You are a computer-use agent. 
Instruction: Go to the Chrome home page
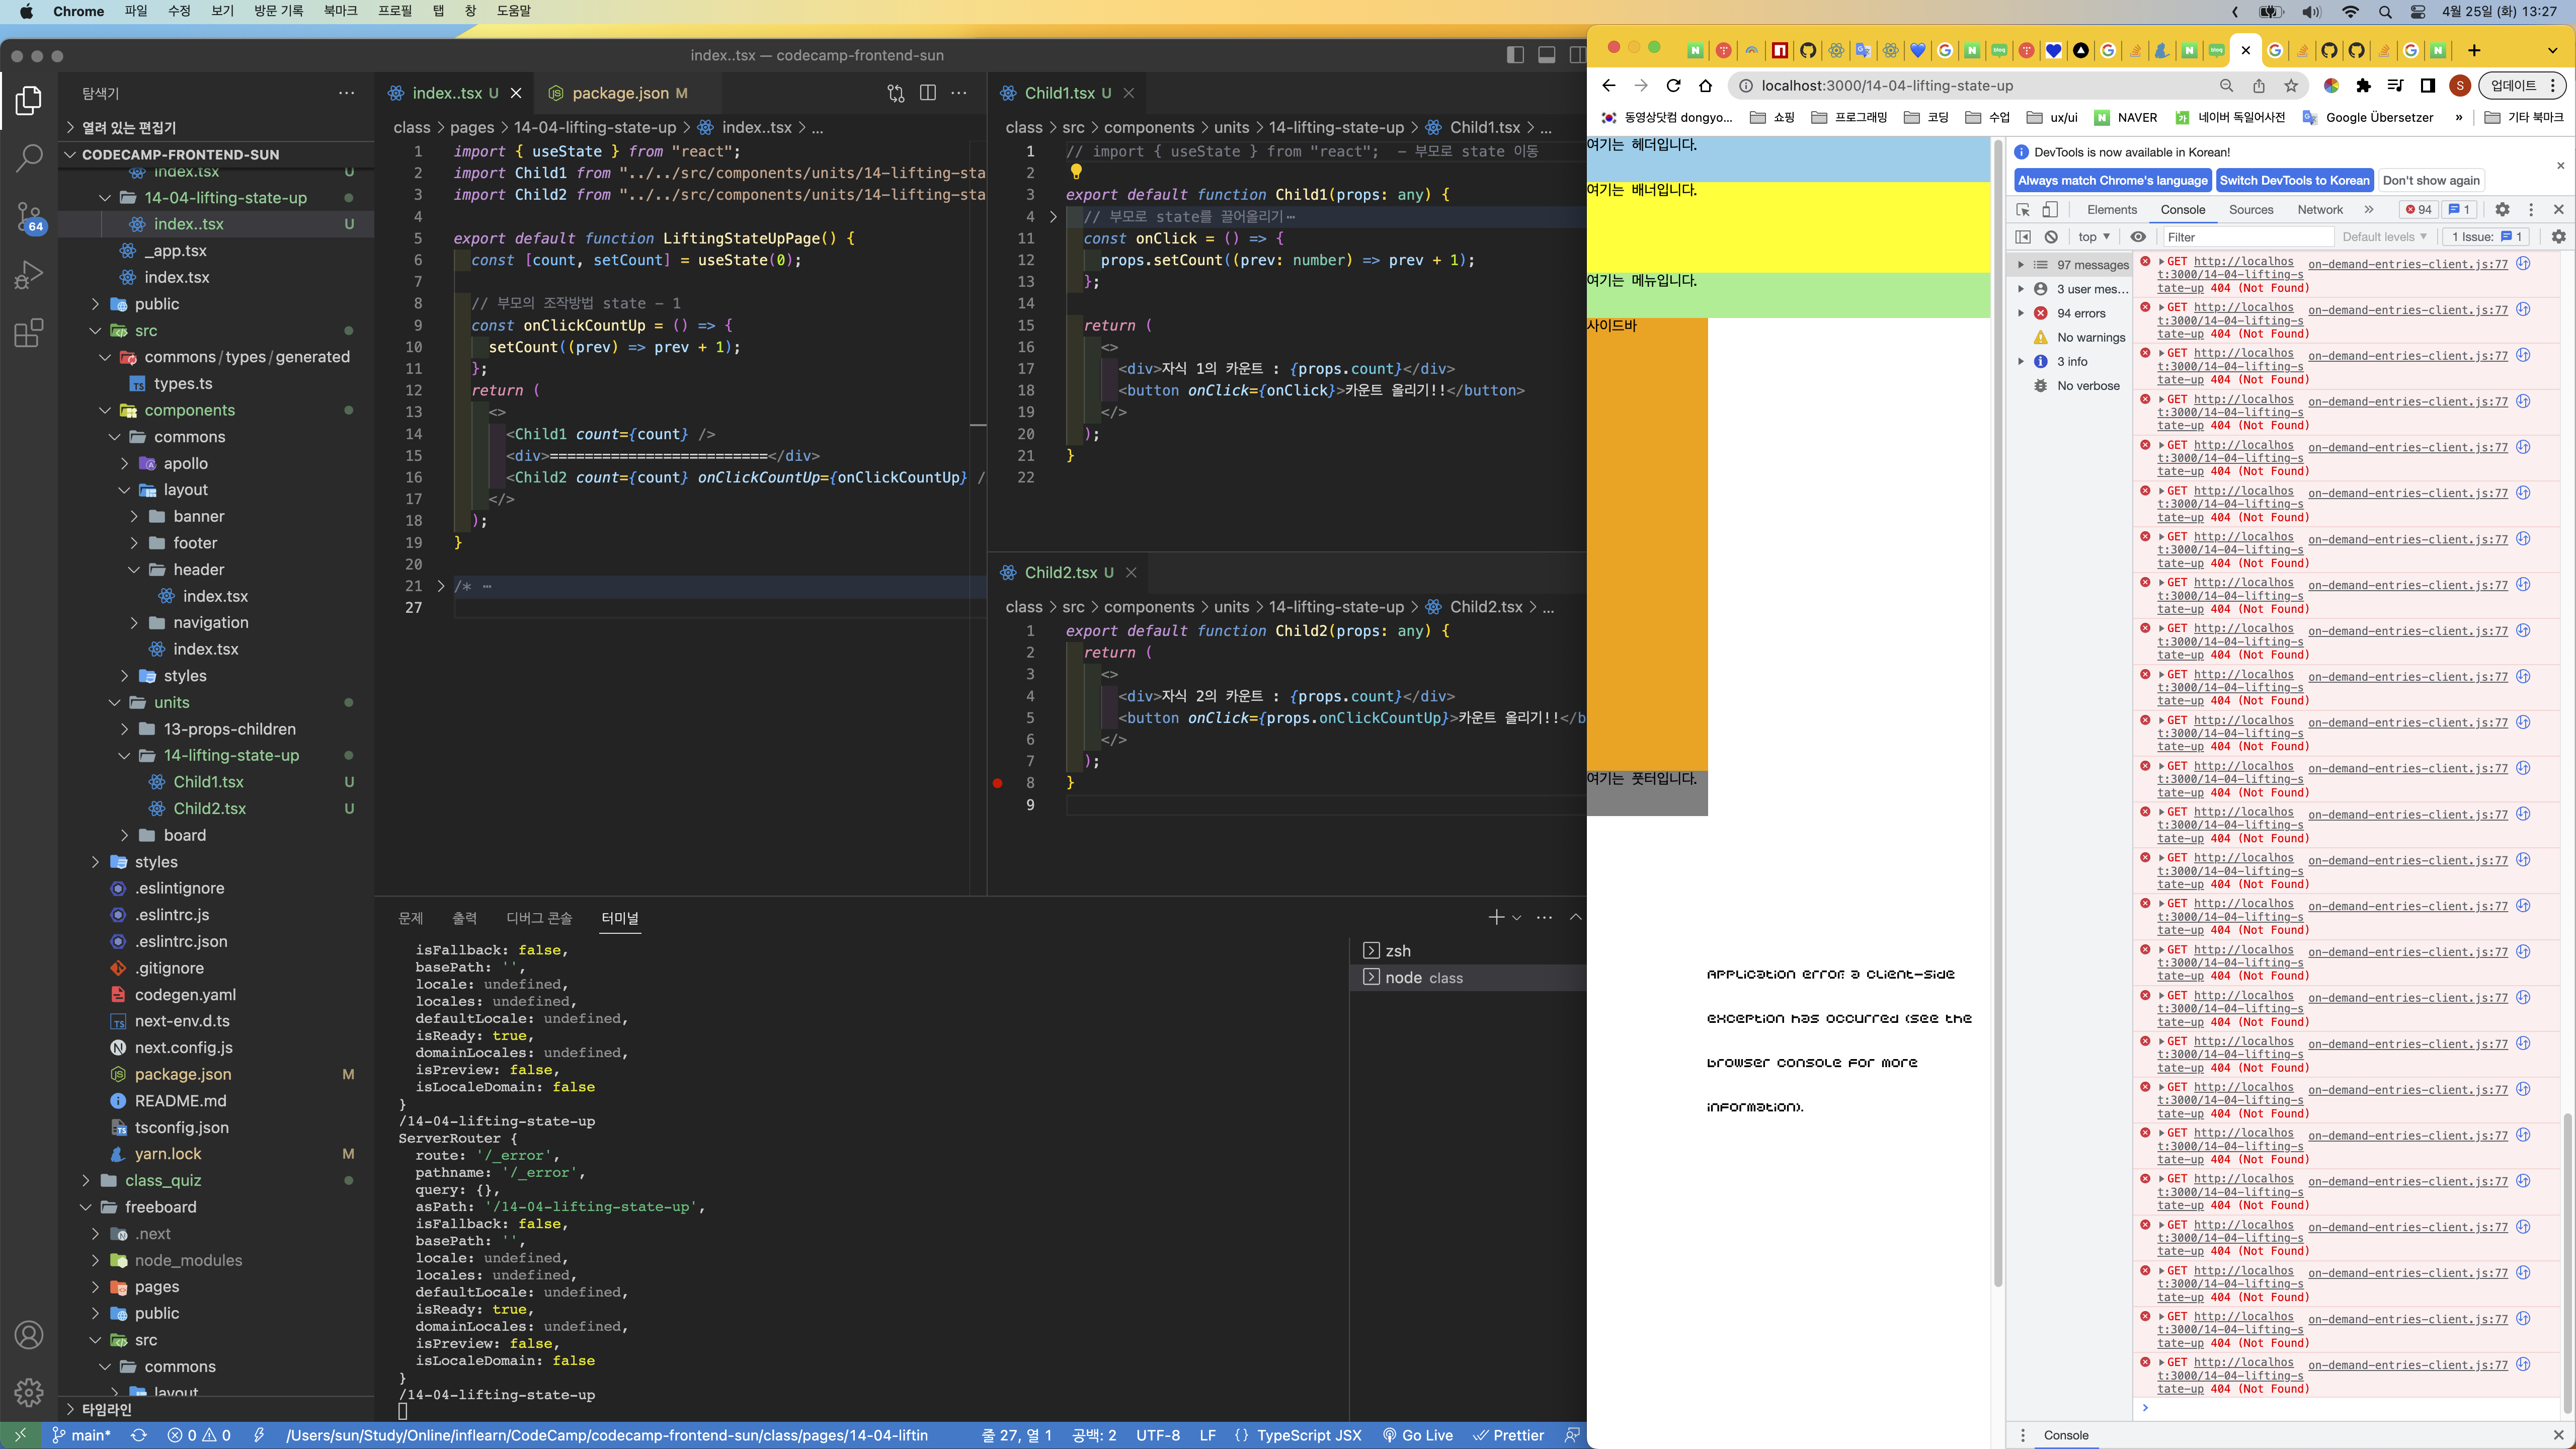(x=1705, y=85)
